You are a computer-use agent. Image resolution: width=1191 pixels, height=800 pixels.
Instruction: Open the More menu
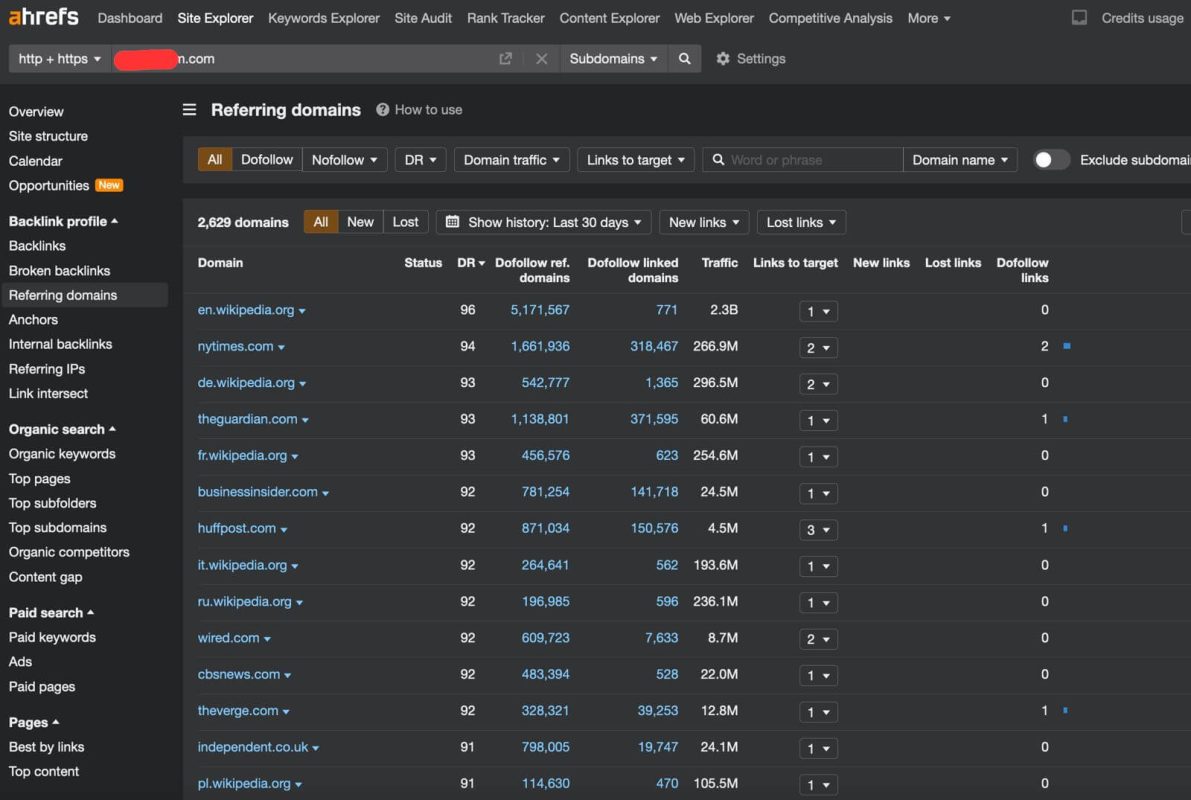point(928,17)
